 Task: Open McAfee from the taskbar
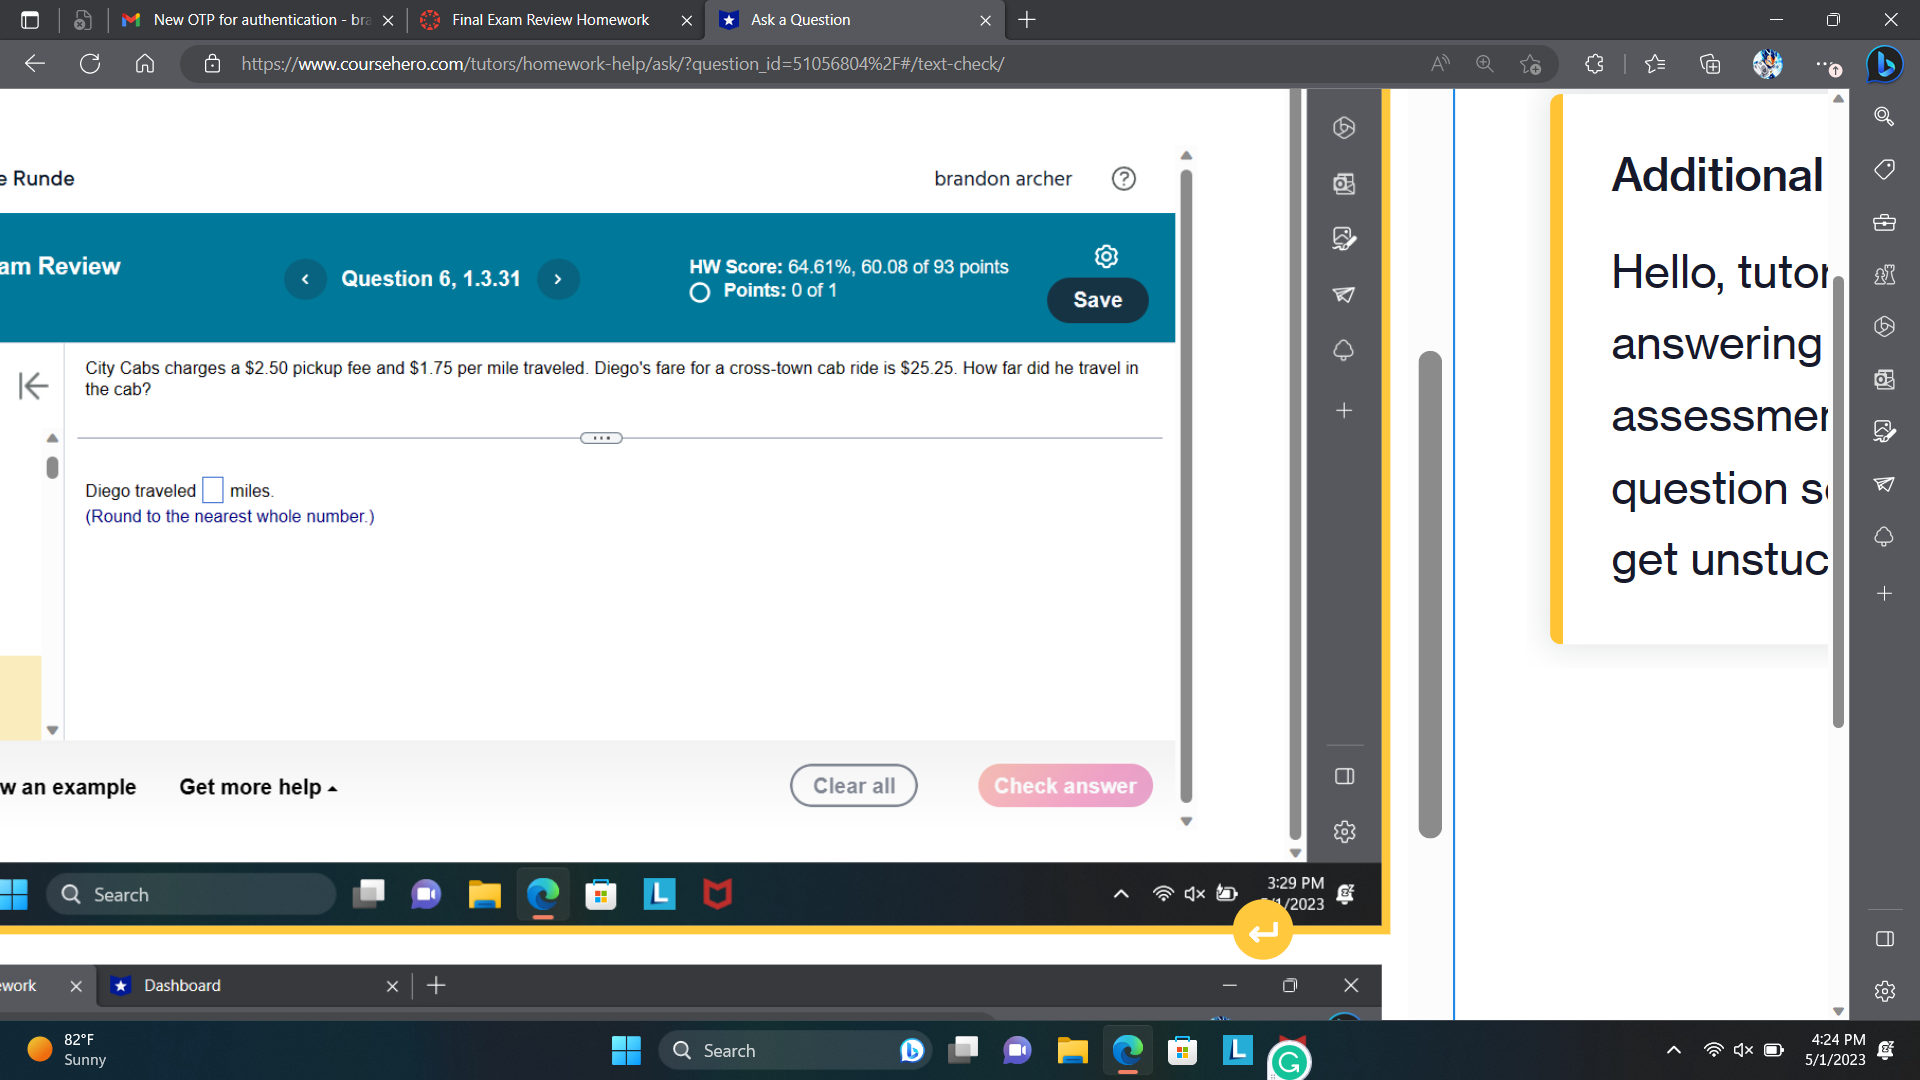coord(717,894)
